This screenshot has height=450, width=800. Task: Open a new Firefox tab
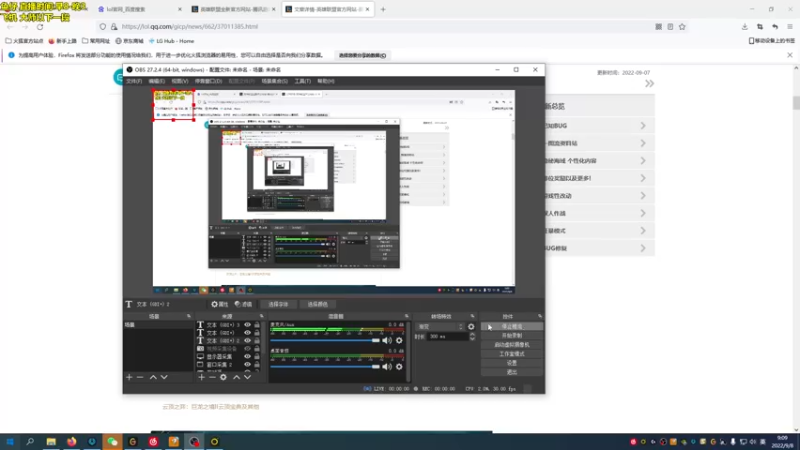pos(383,9)
